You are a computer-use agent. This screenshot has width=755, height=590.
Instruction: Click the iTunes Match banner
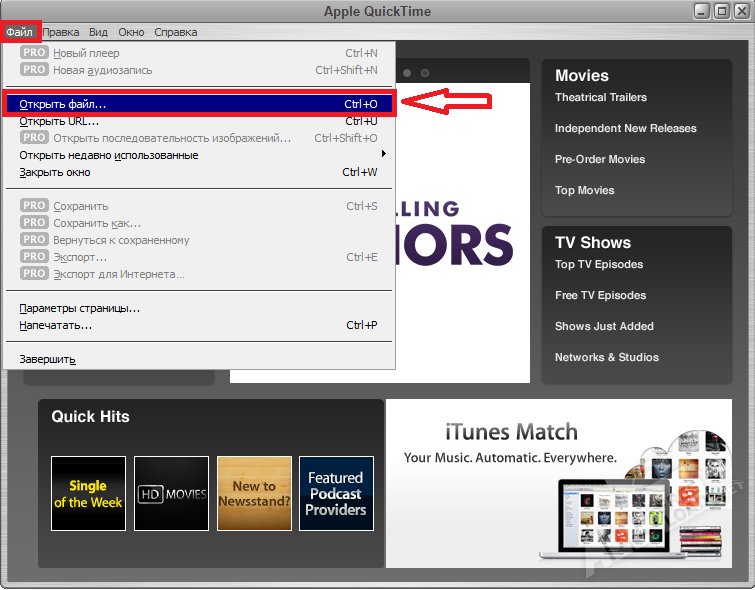tap(565, 483)
